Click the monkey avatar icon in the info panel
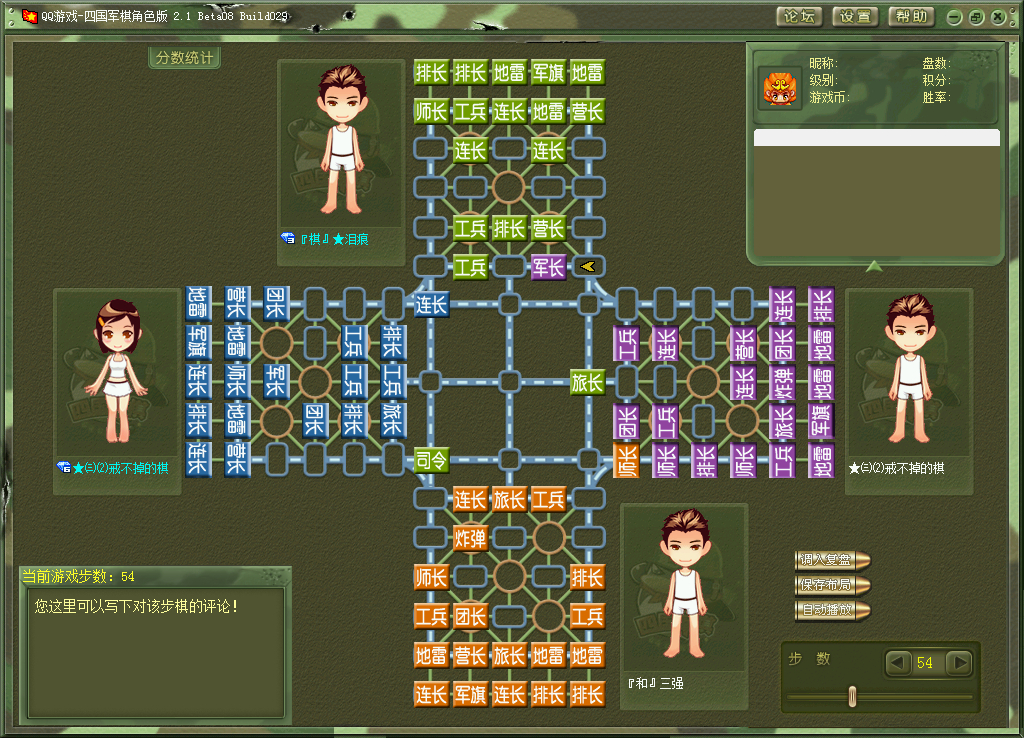 click(x=779, y=89)
